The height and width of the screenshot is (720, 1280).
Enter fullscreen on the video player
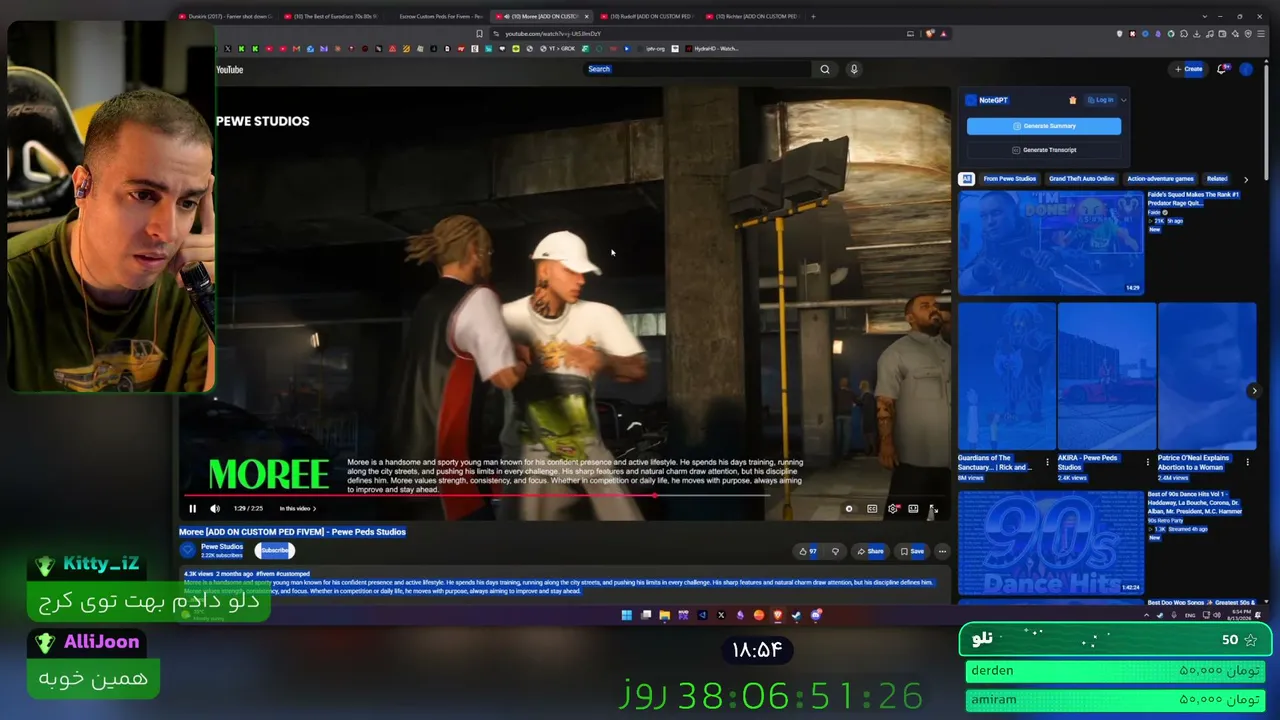click(x=933, y=509)
